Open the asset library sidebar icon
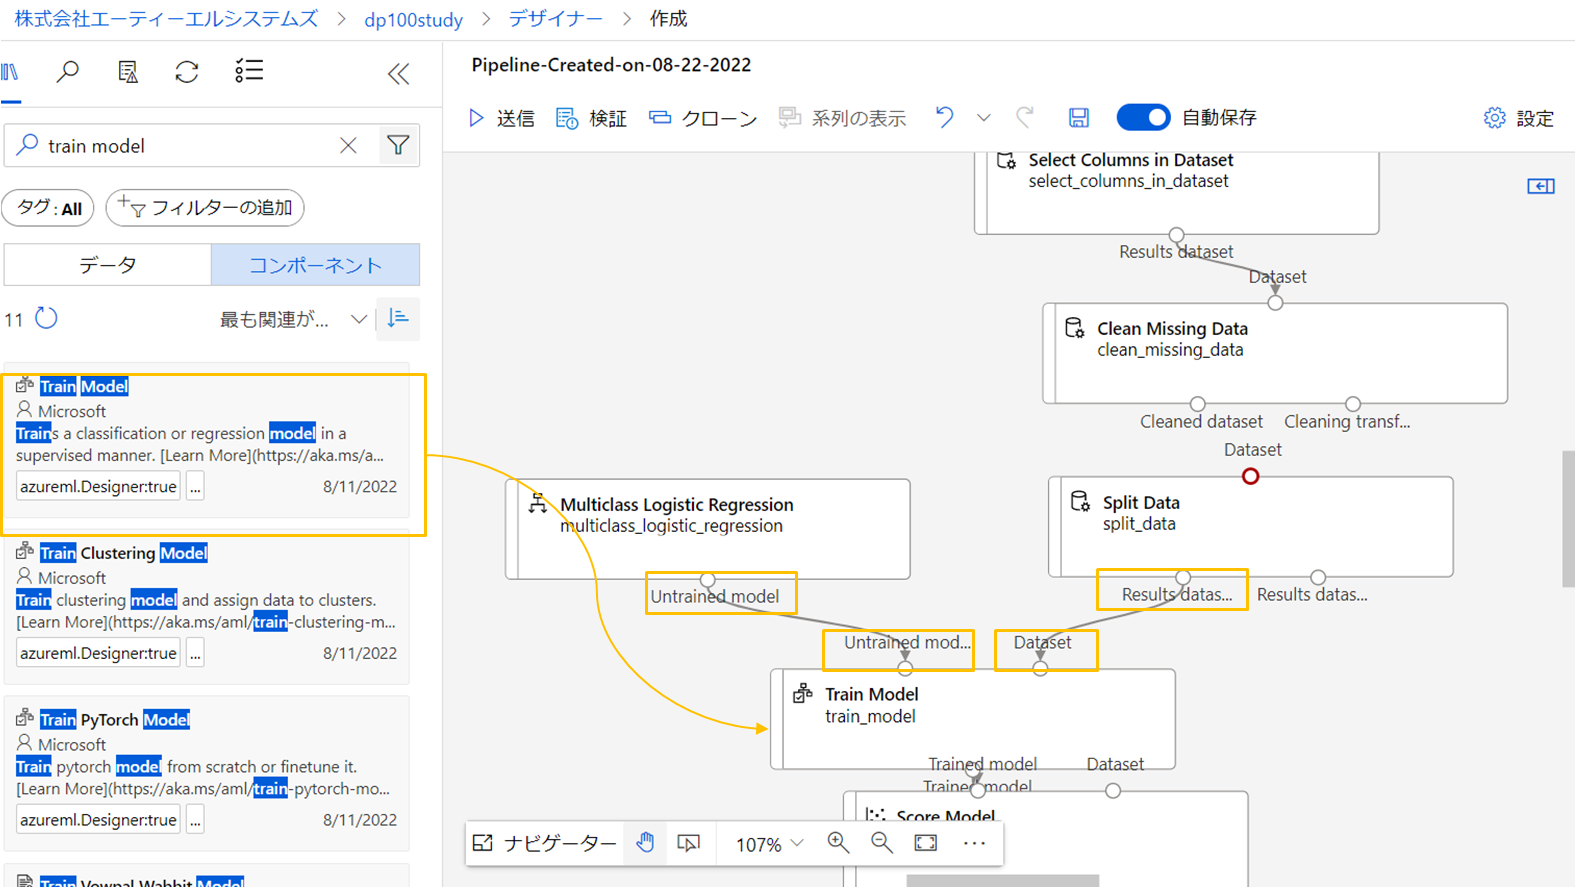 click(11, 72)
